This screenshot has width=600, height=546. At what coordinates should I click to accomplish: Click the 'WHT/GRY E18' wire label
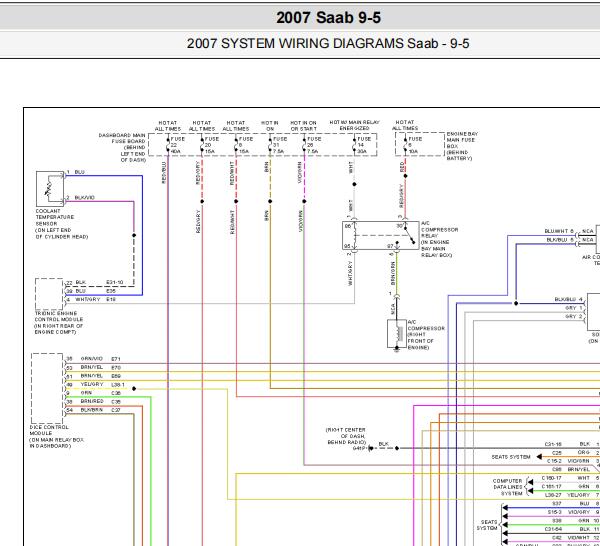pyautogui.click(x=95, y=299)
